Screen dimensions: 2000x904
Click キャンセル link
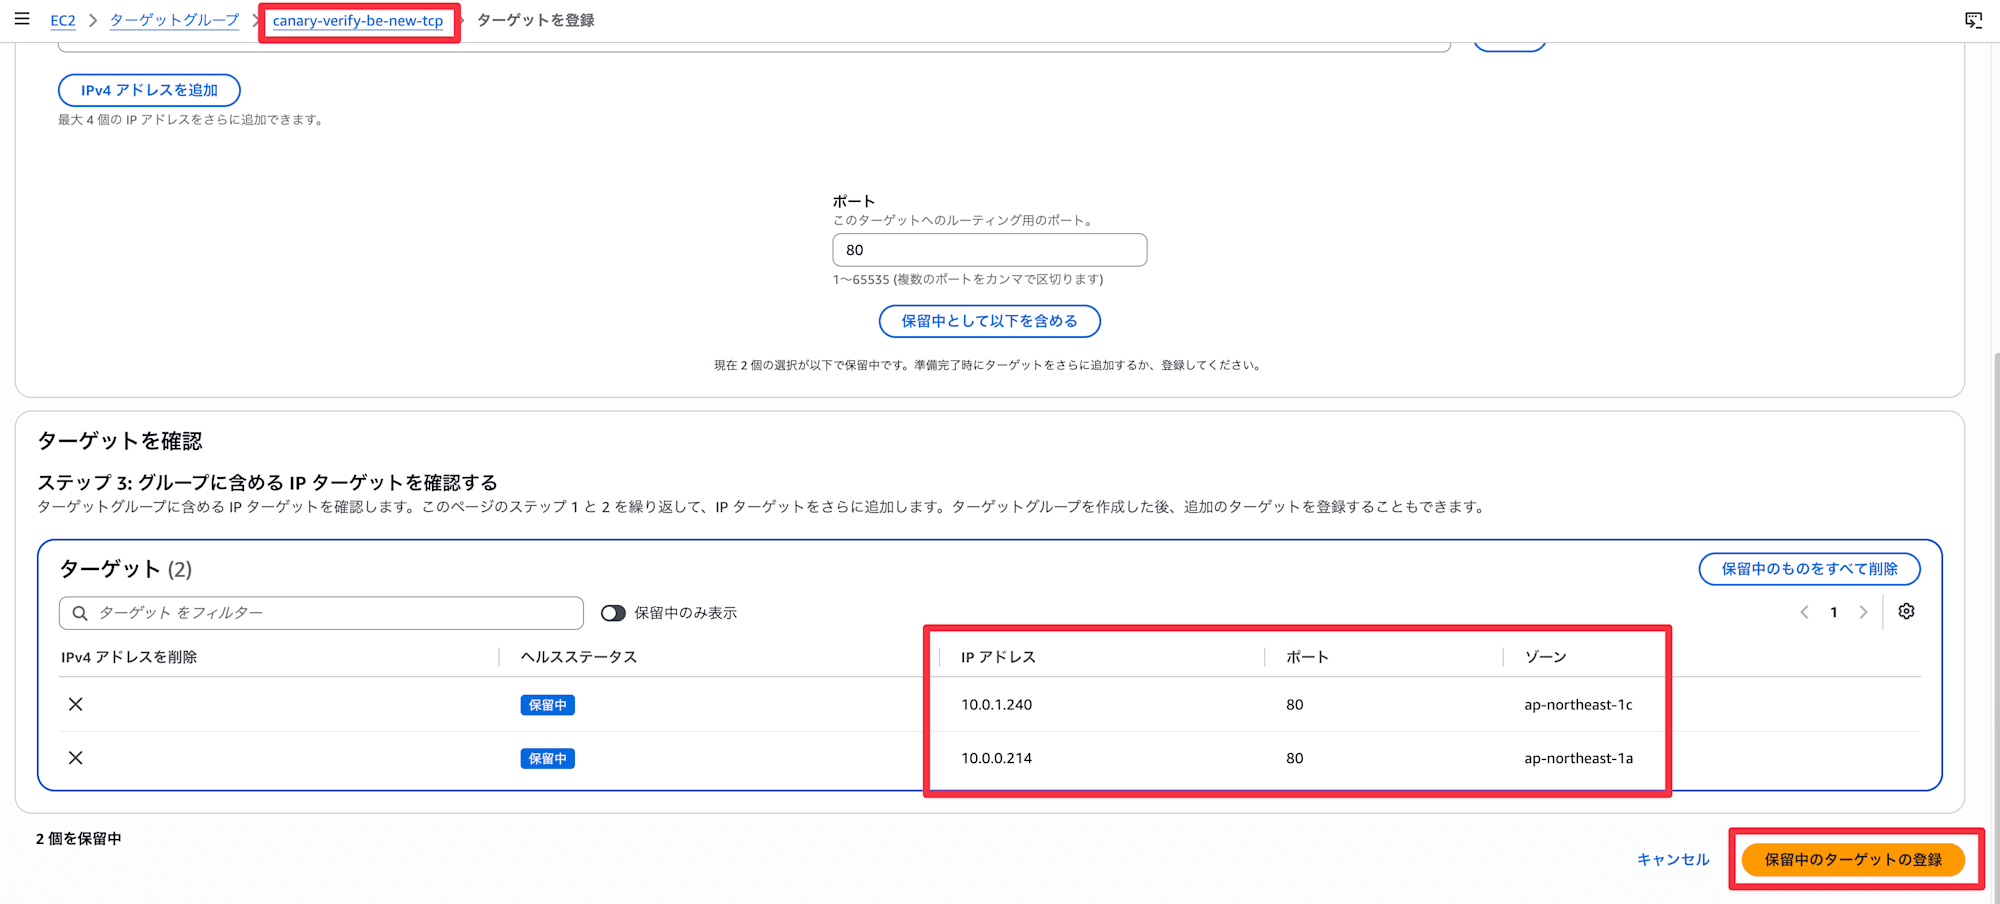[x=1673, y=859]
